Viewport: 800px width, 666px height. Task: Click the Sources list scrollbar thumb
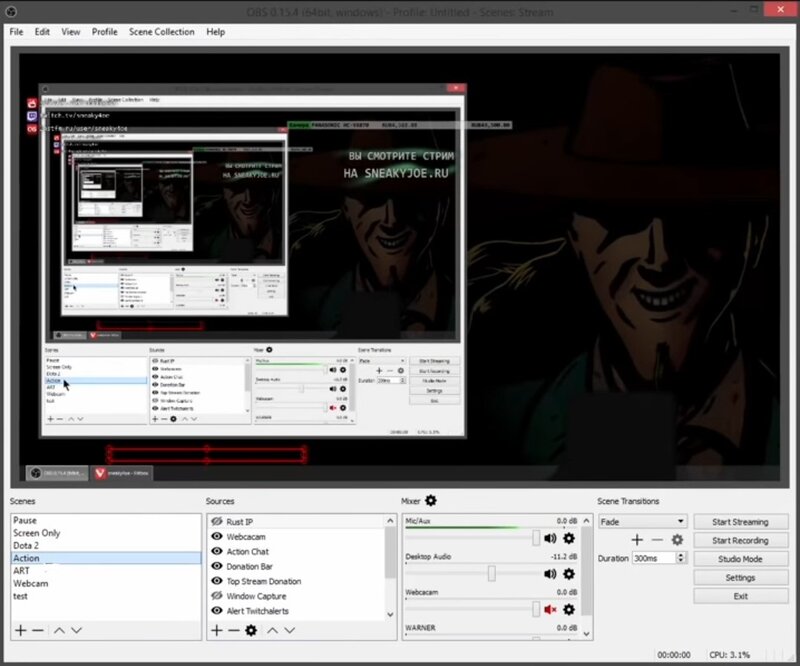click(390, 552)
